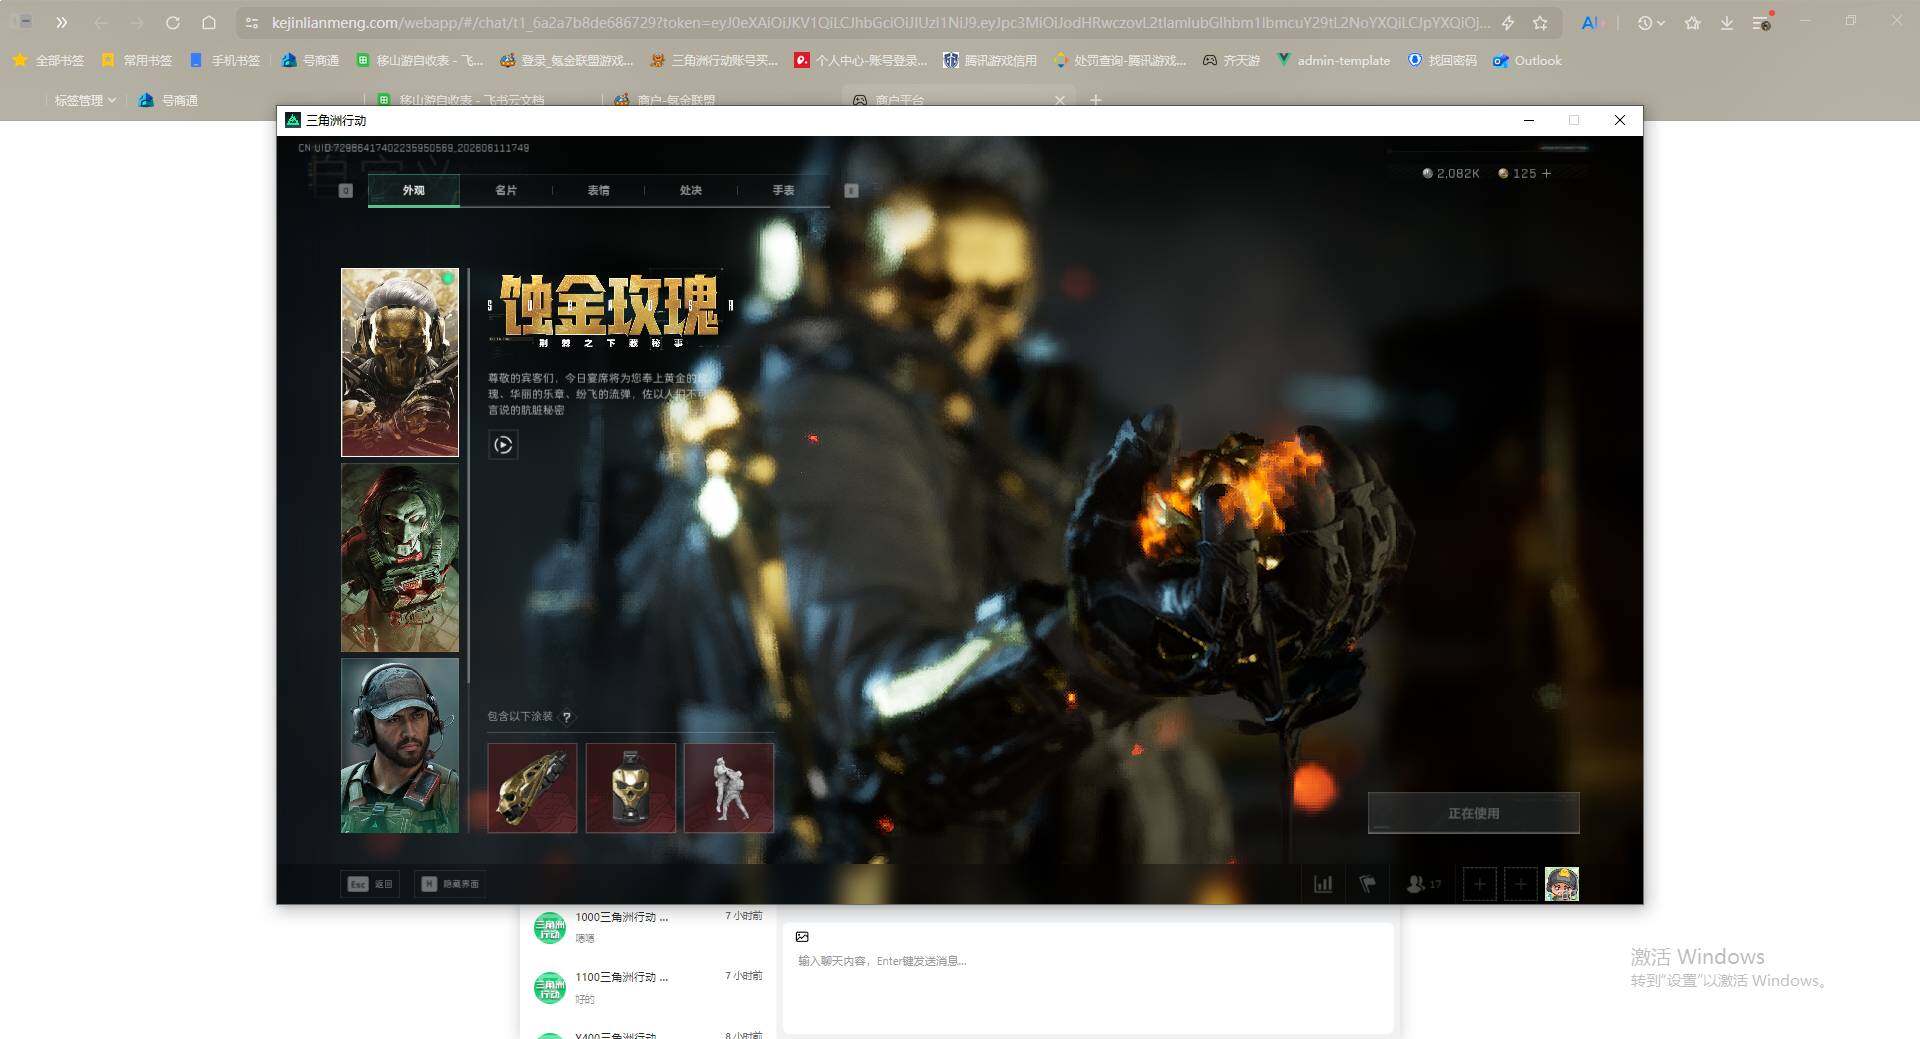
Task: Open the 手表 tab
Action: click(783, 190)
